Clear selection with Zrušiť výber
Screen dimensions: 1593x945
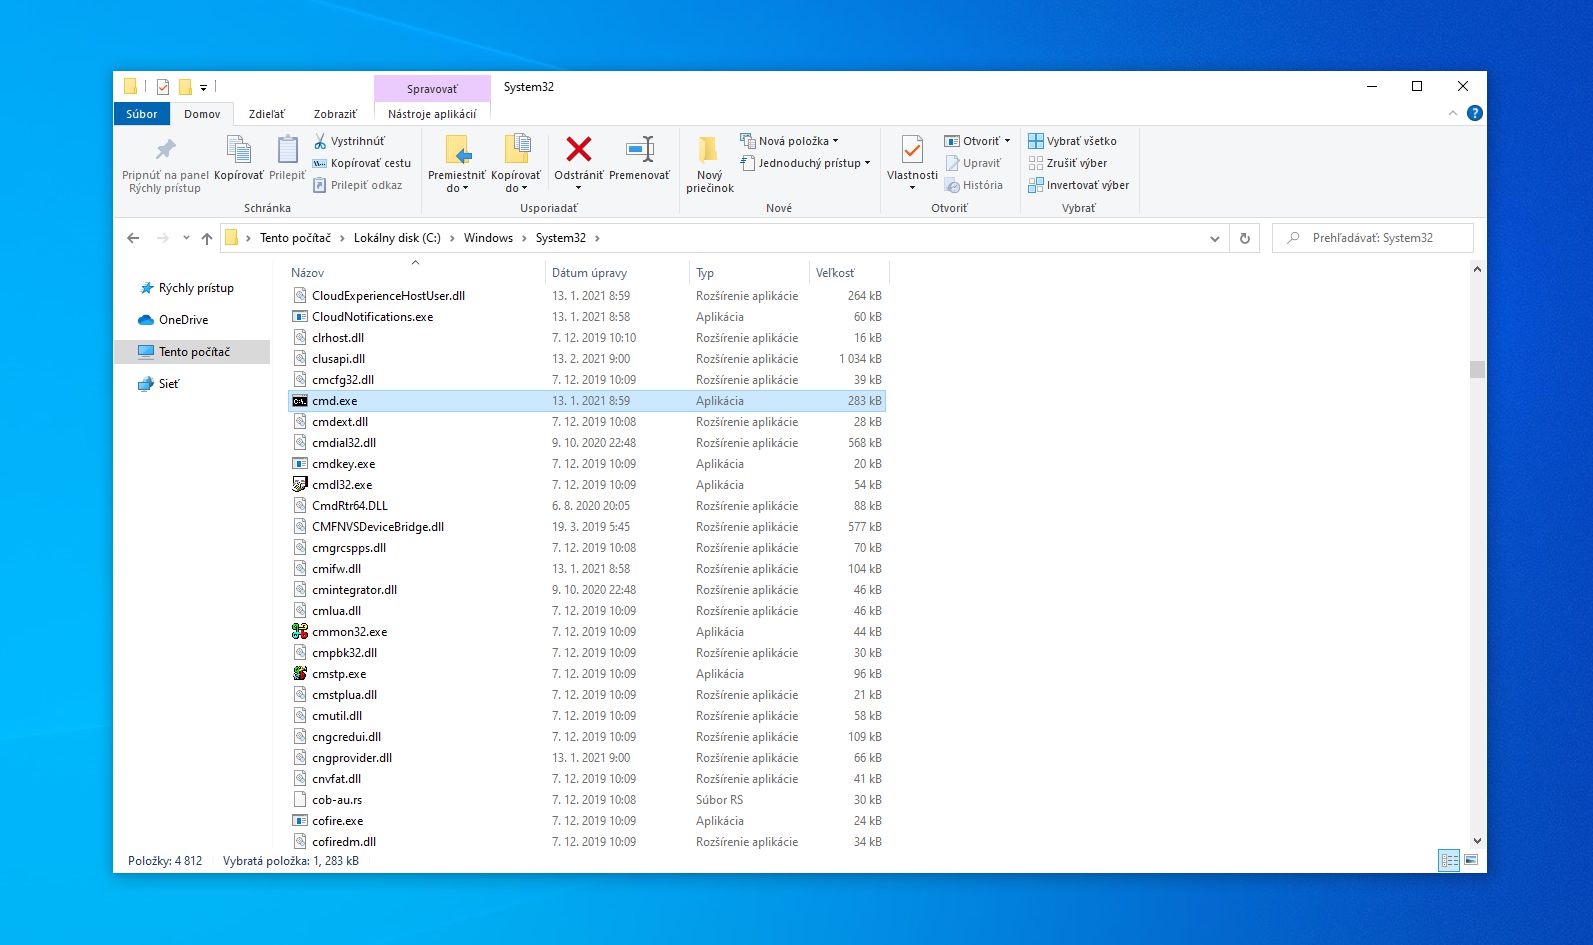pos(1068,163)
